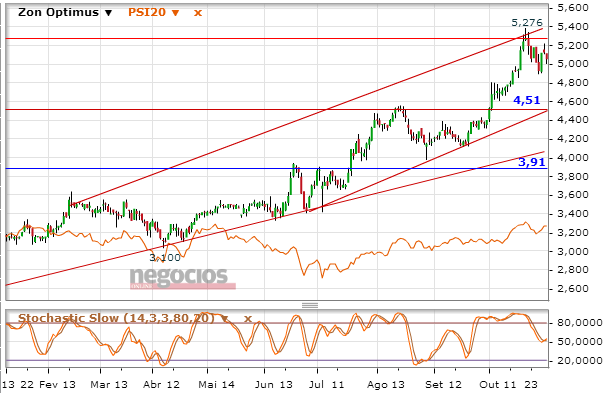Click the Mai 14 date label

(216, 385)
